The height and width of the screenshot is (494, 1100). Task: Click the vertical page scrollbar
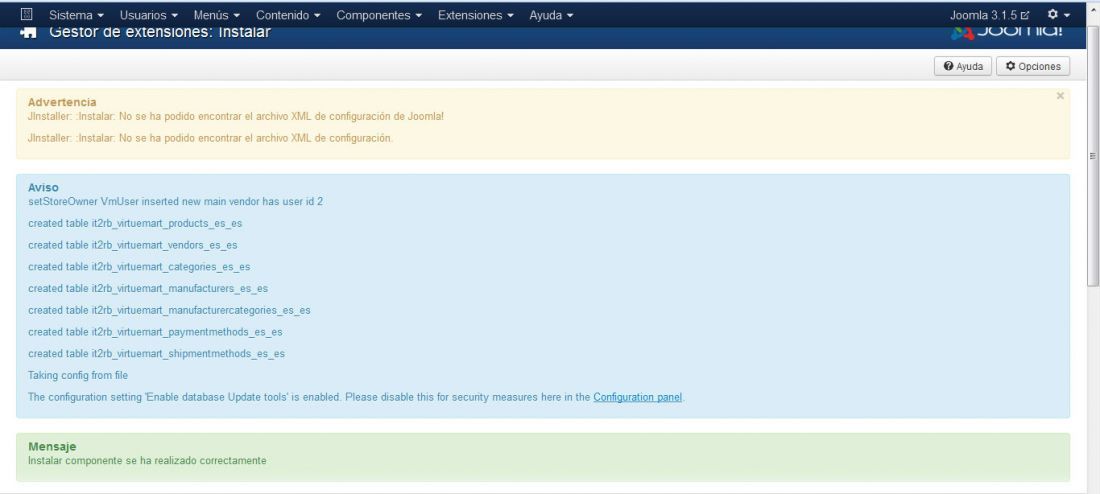coord(1093,156)
